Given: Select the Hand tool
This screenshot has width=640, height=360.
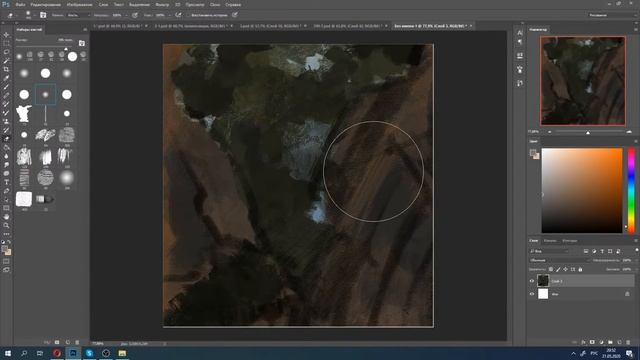Looking at the screenshot, I should (x=6, y=217).
